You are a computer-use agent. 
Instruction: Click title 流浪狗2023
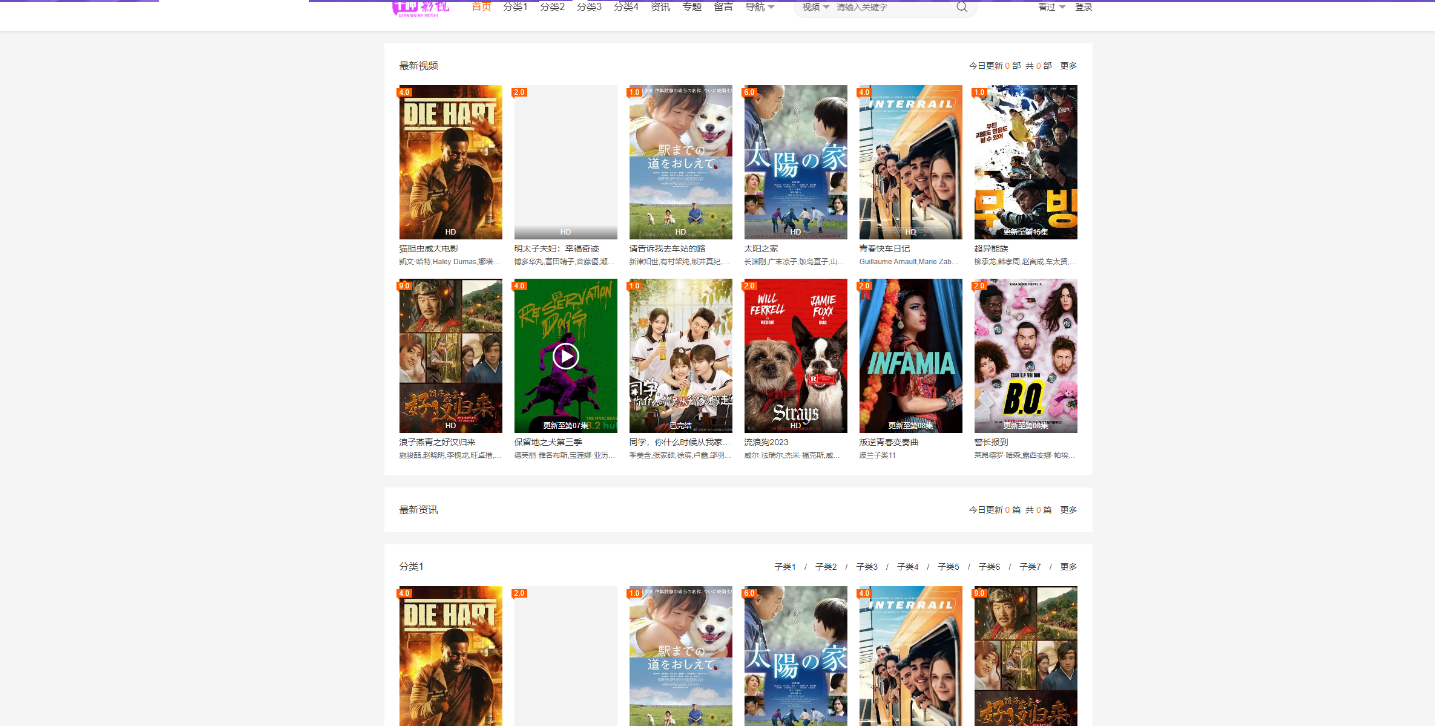click(767, 442)
